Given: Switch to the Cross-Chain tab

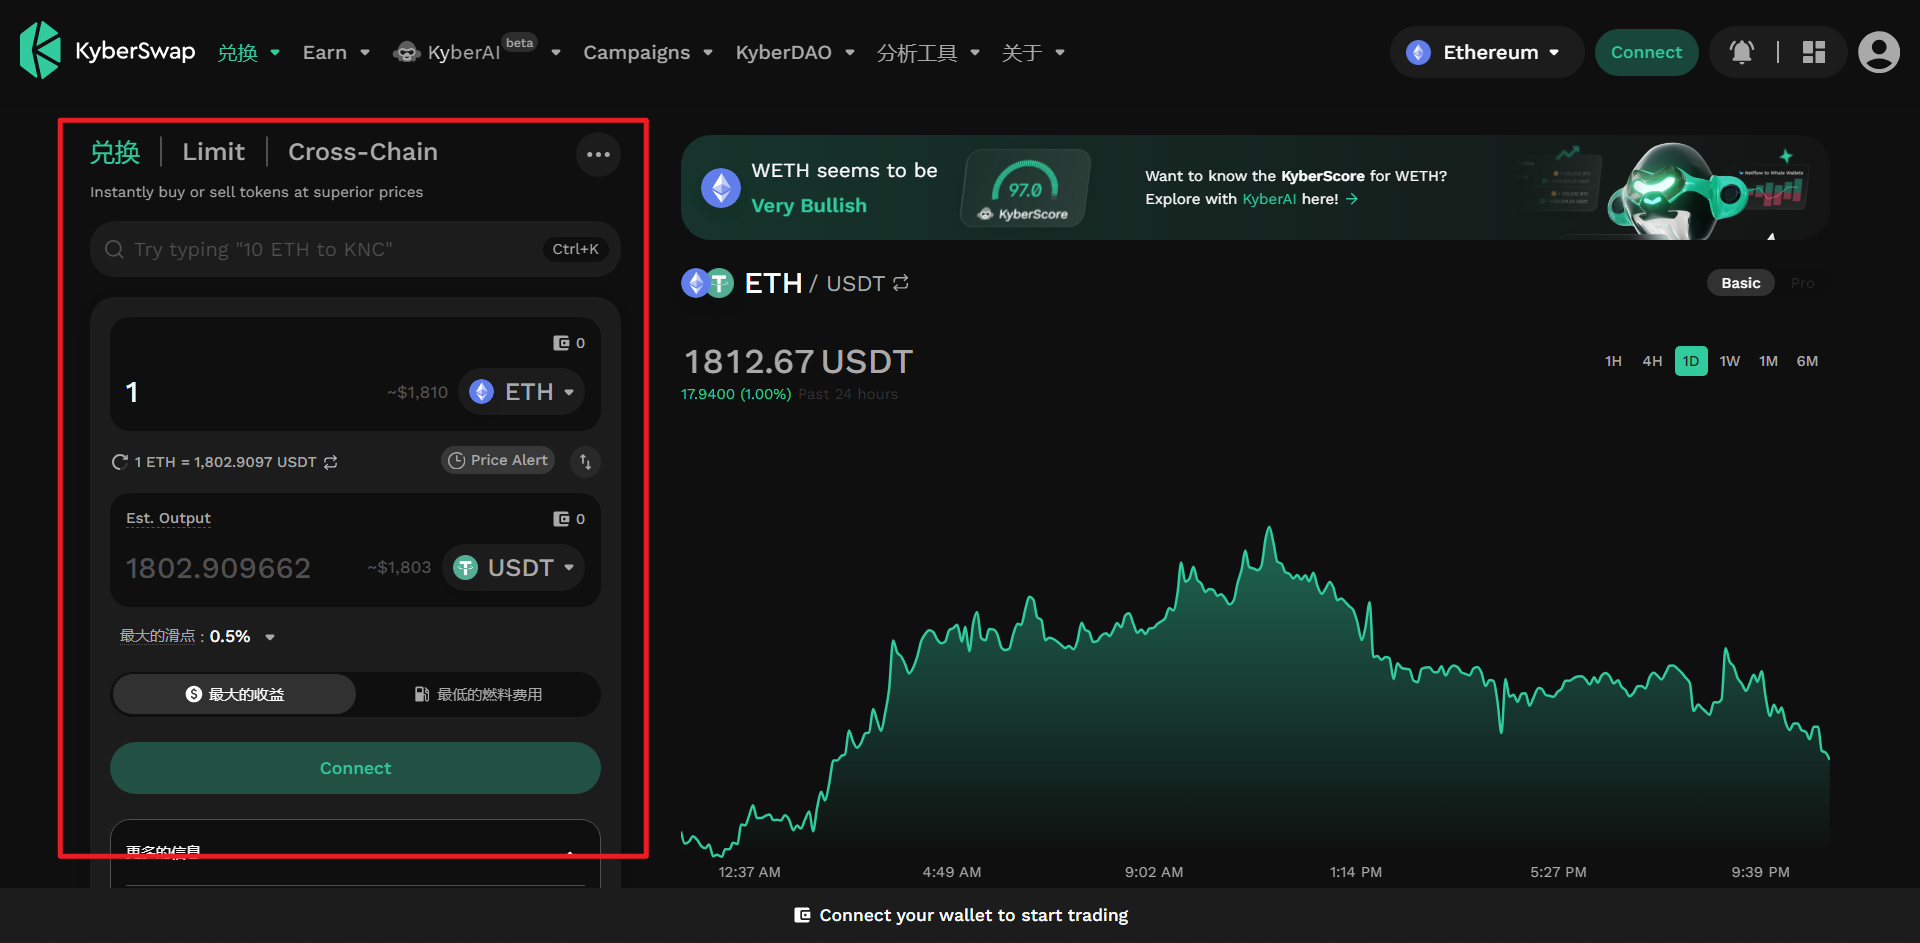Looking at the screenshot, I should coord(363,152).
